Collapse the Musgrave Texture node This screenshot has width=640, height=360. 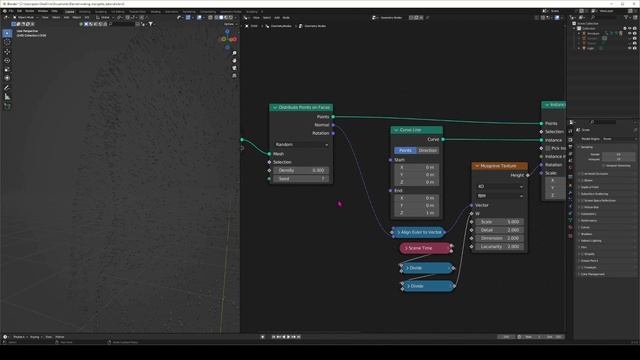pos(477,166)
